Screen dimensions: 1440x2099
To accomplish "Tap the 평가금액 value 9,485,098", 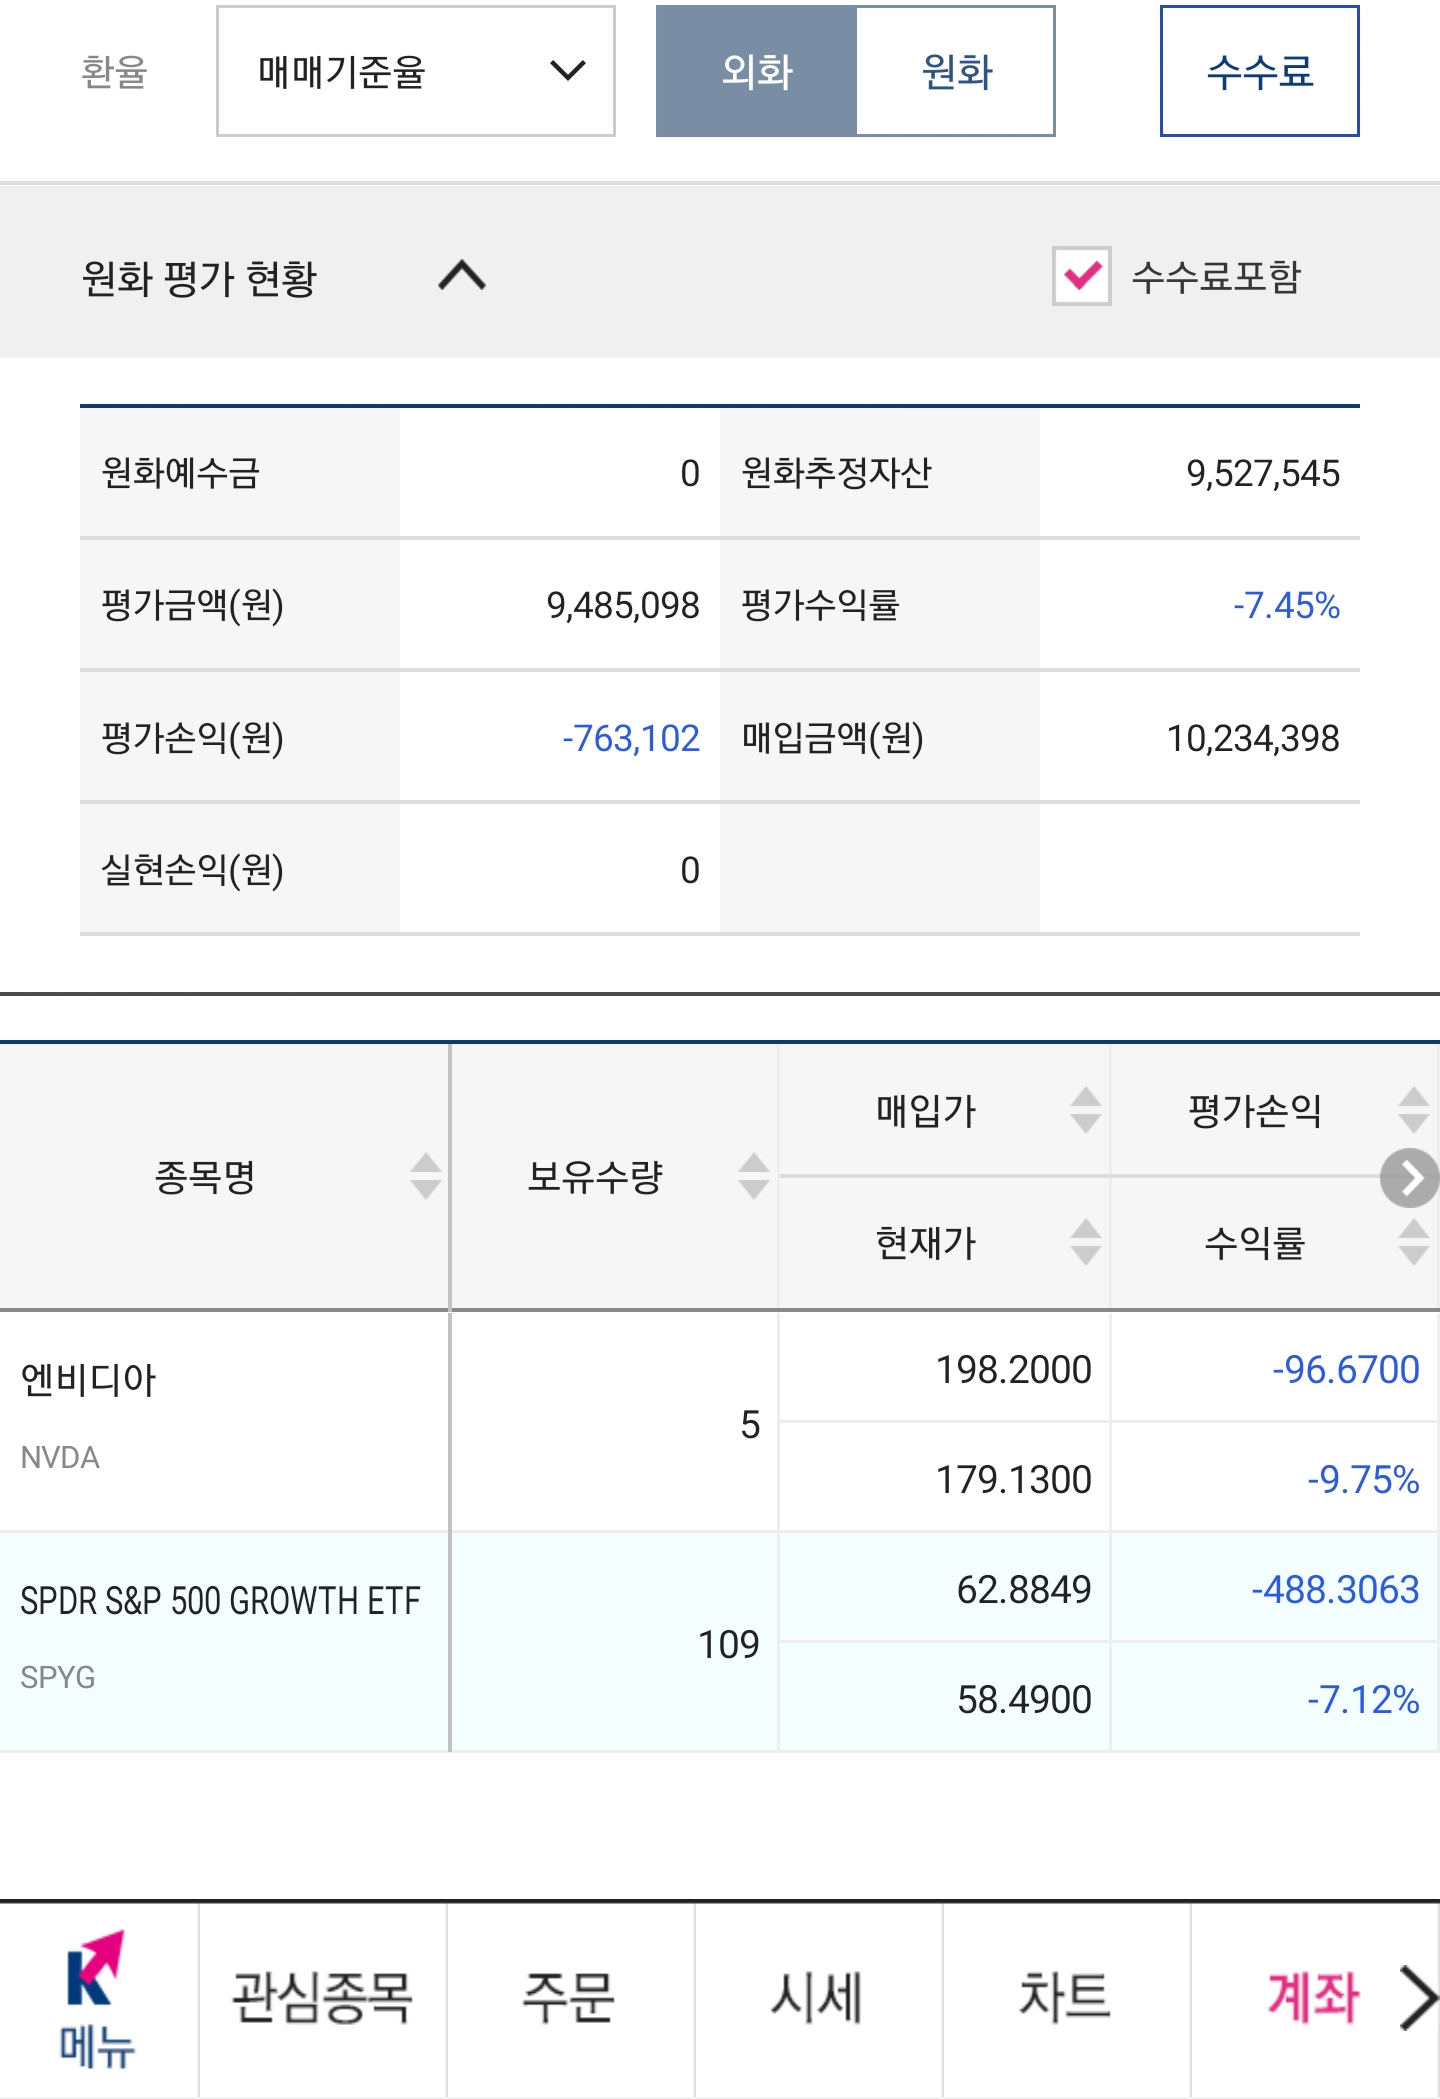I will coord(623,605).
